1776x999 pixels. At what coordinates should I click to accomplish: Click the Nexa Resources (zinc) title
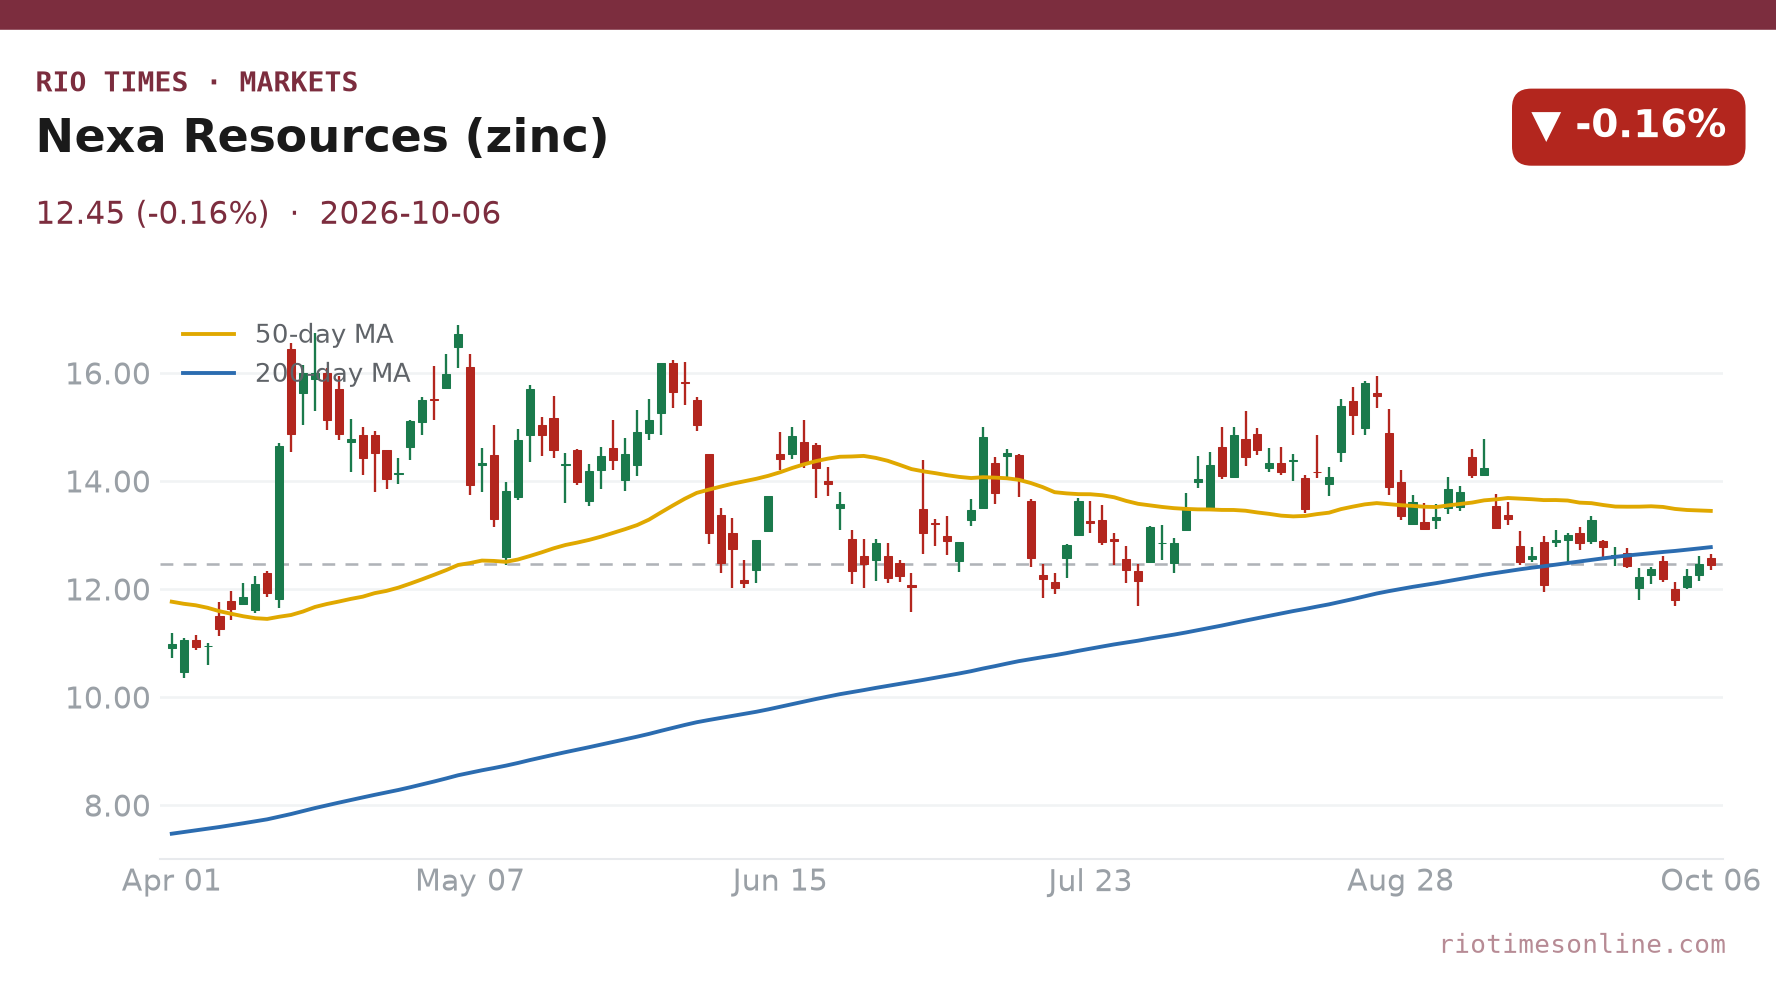(322, 137)
